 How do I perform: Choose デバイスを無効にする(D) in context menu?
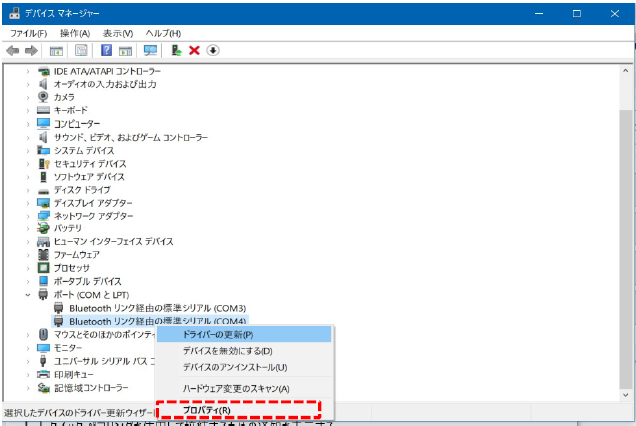[x=244, y=351]
